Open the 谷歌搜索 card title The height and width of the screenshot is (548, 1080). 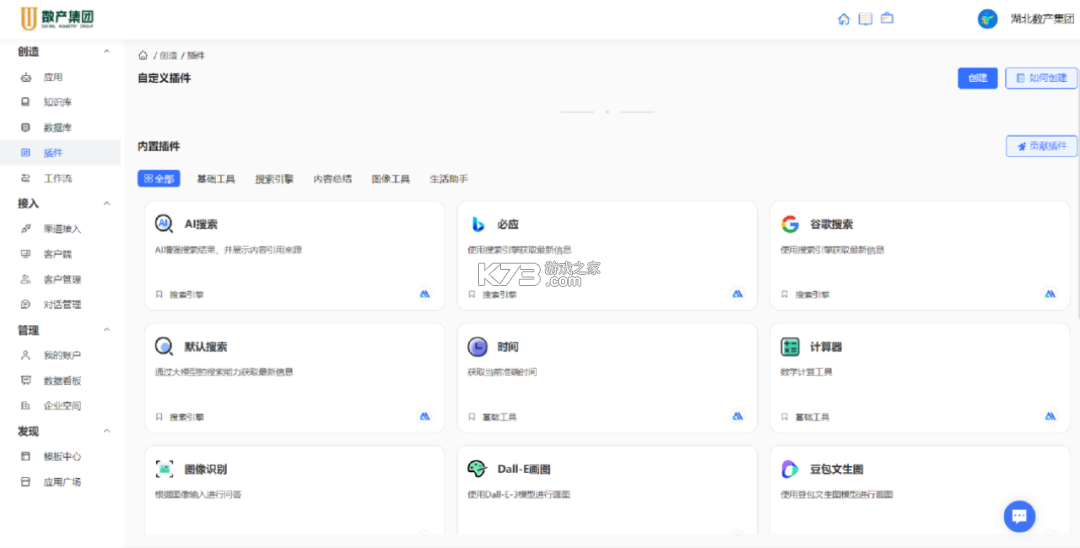point(831,224)
